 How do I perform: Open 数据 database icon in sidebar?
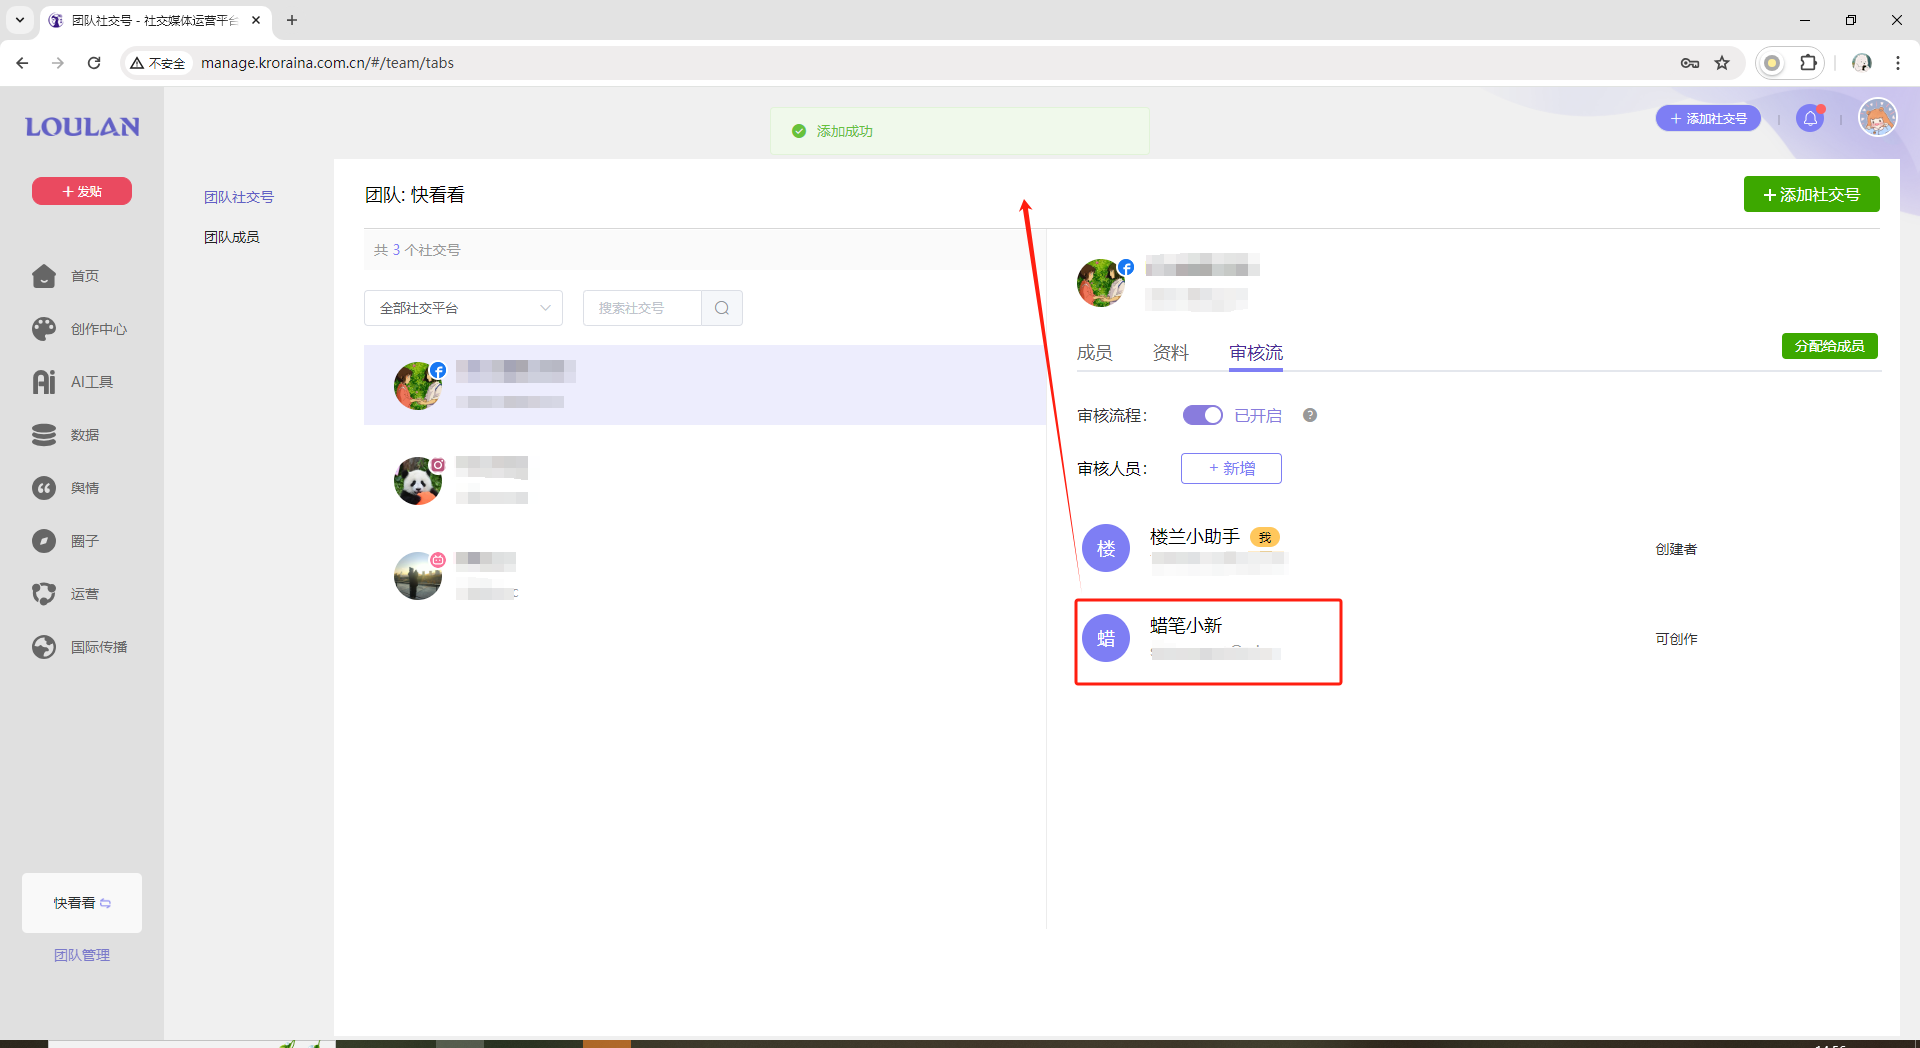tap(44, 435)
